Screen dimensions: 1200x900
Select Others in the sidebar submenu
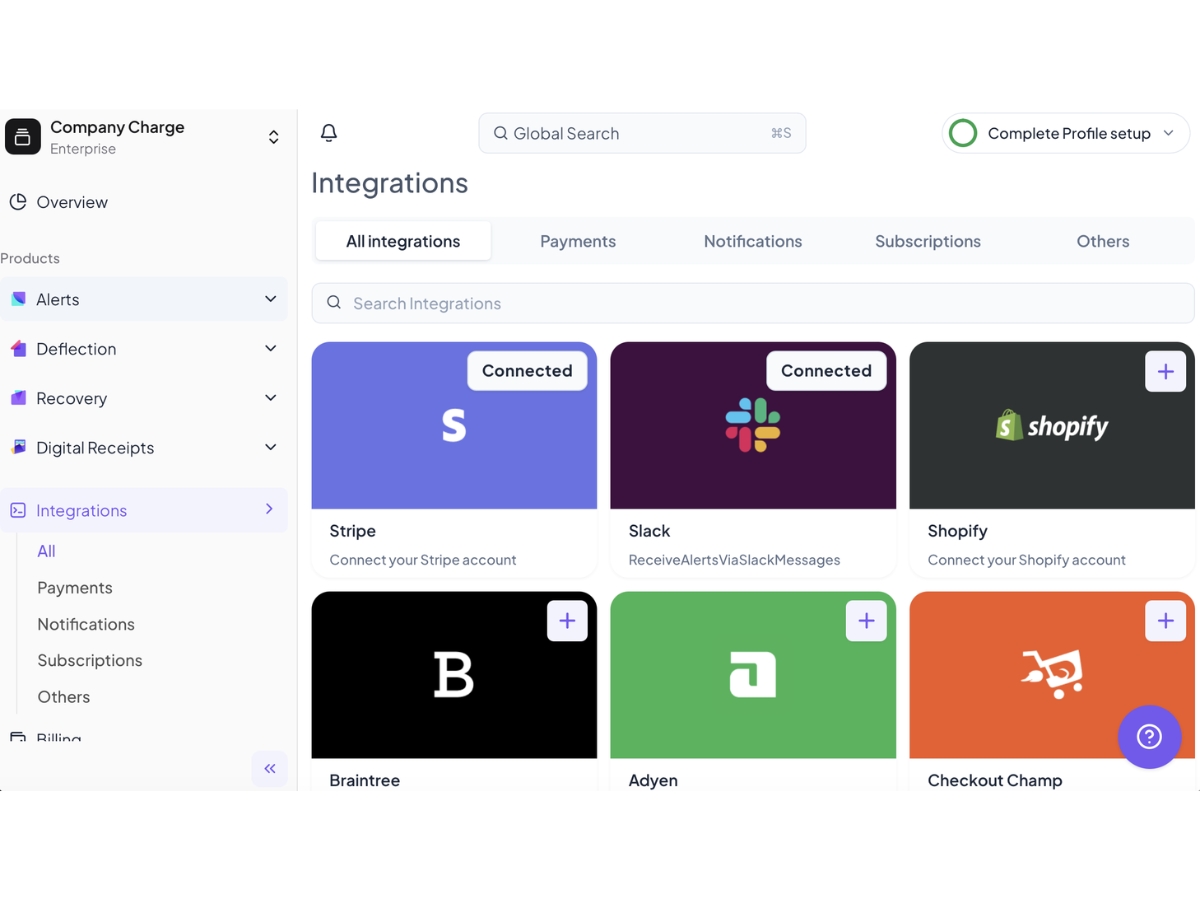coord(64,697)
